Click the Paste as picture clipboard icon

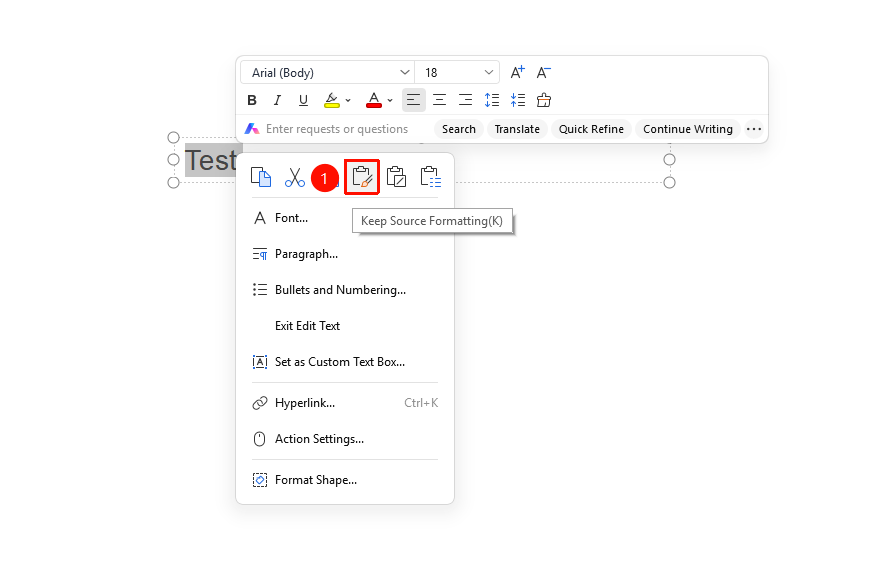tap(396, 177)
